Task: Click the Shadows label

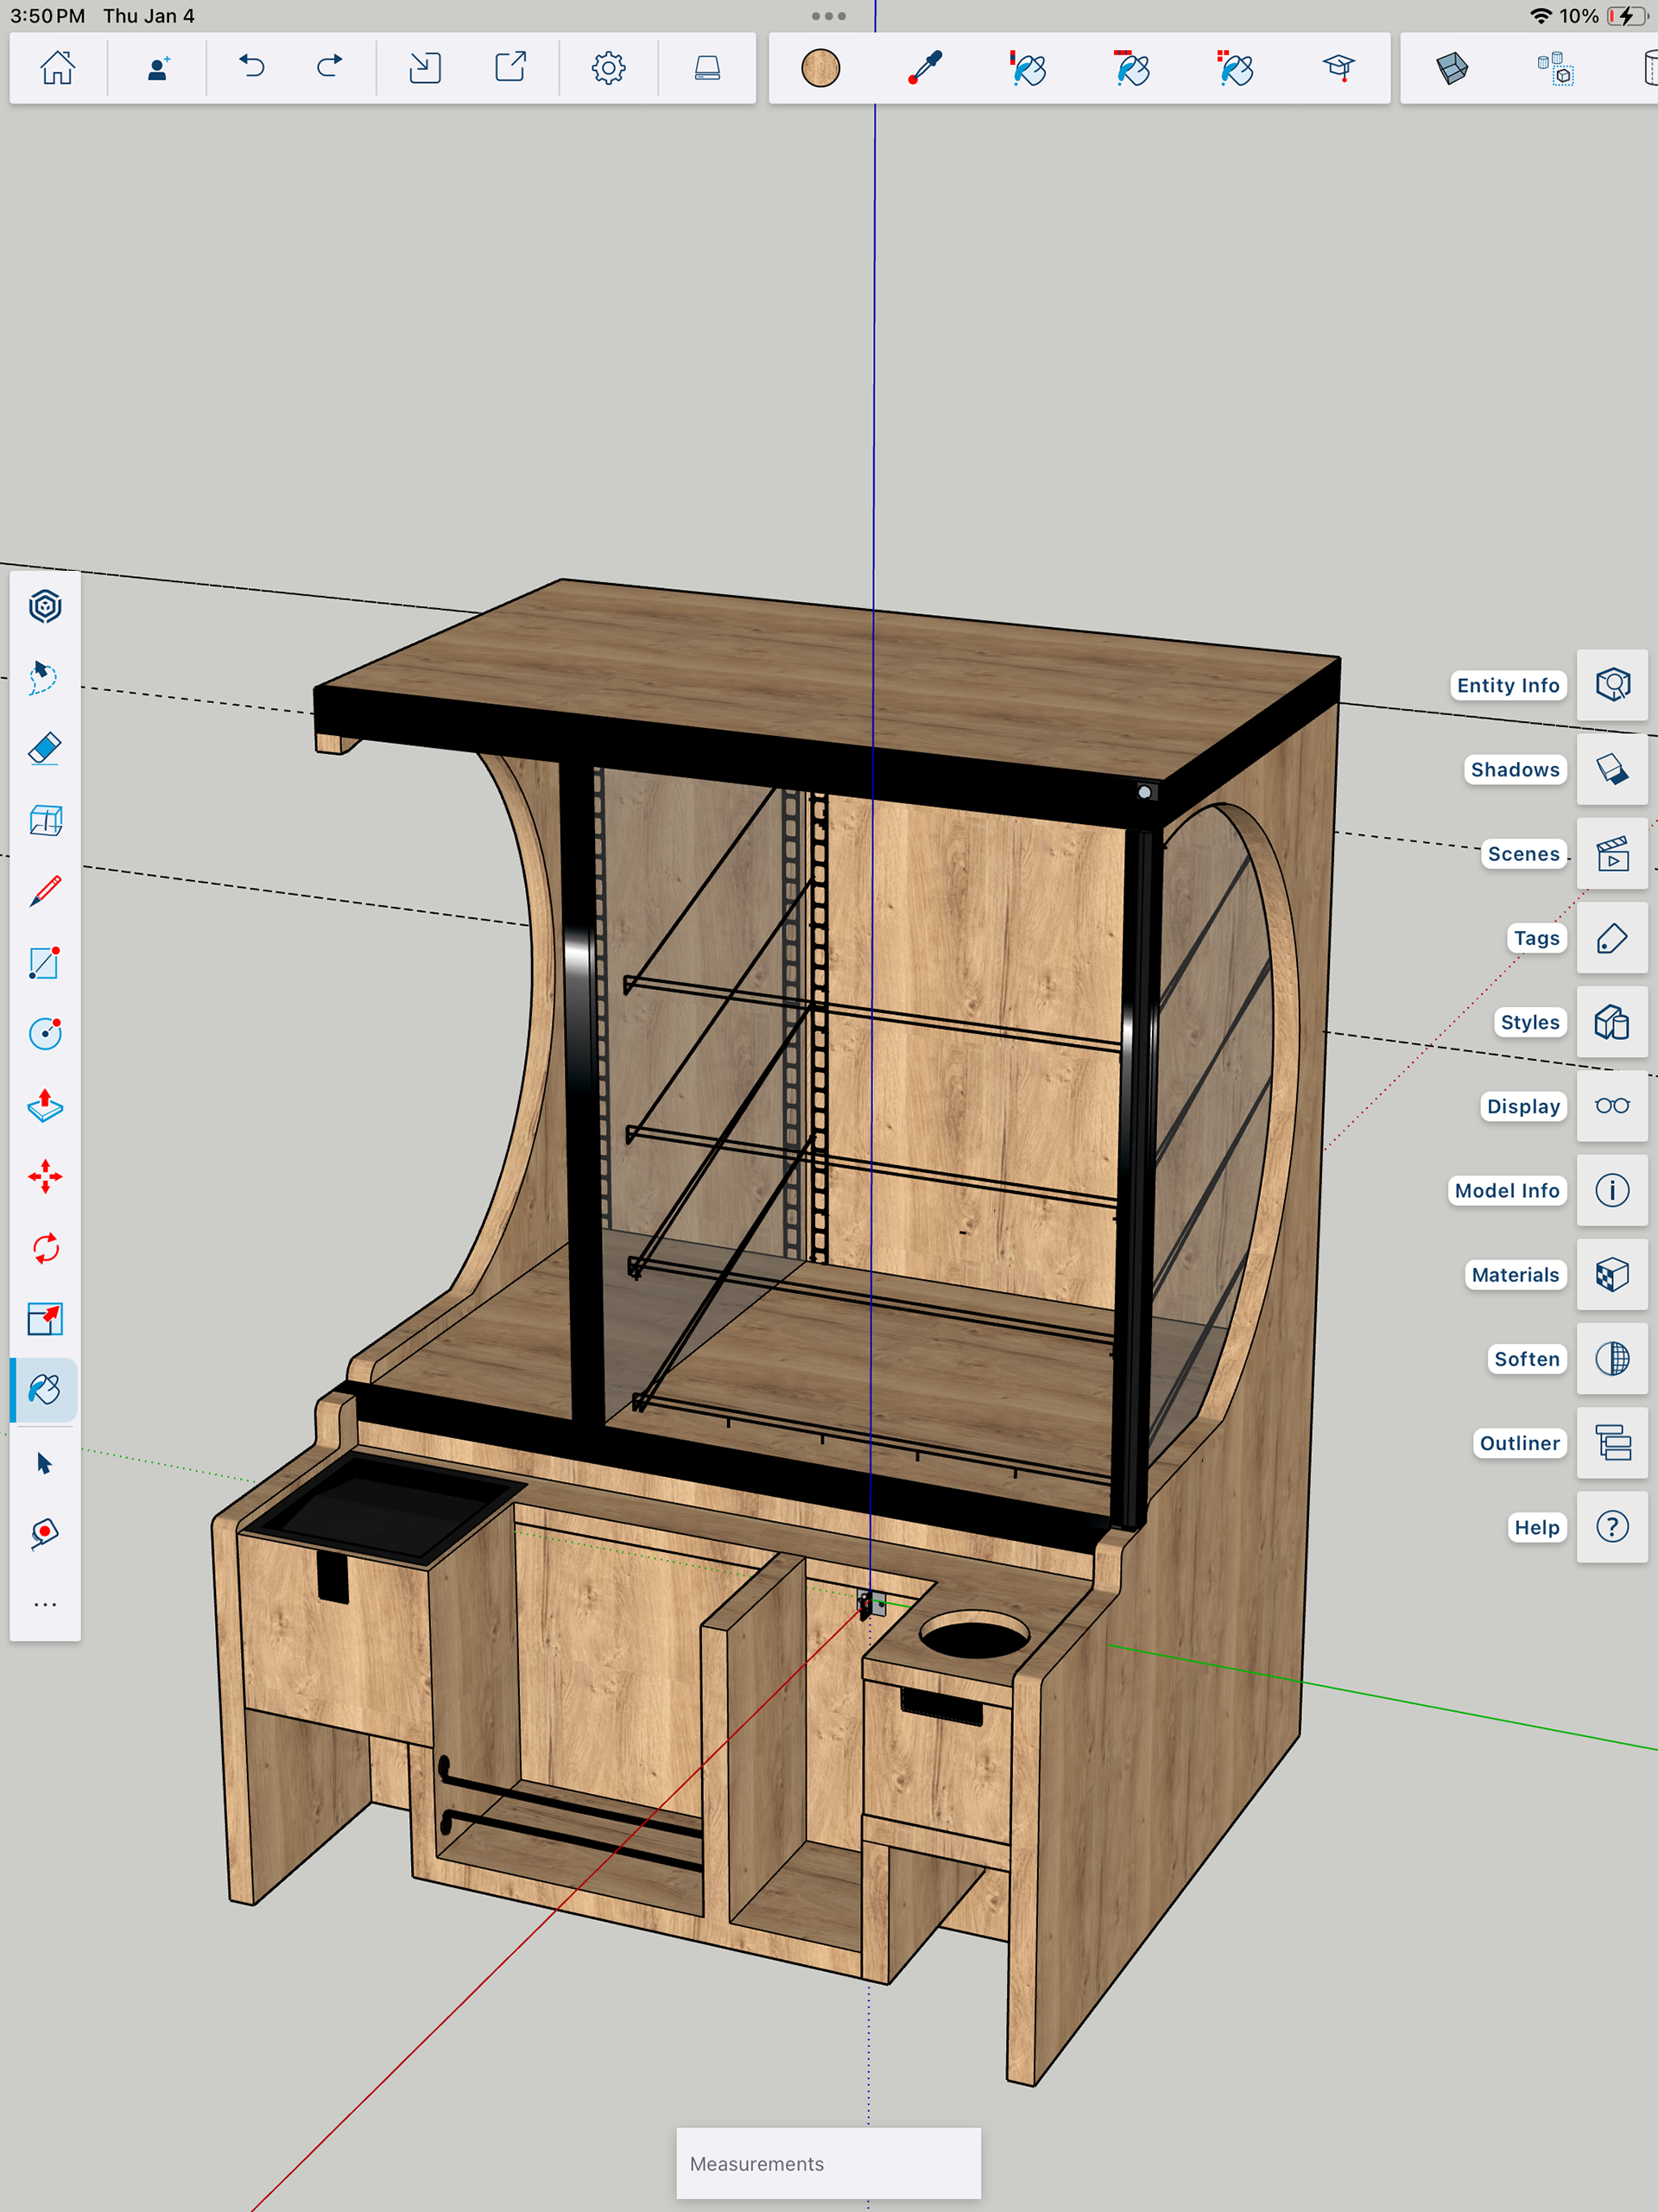Action: [x=1514, y=769]
